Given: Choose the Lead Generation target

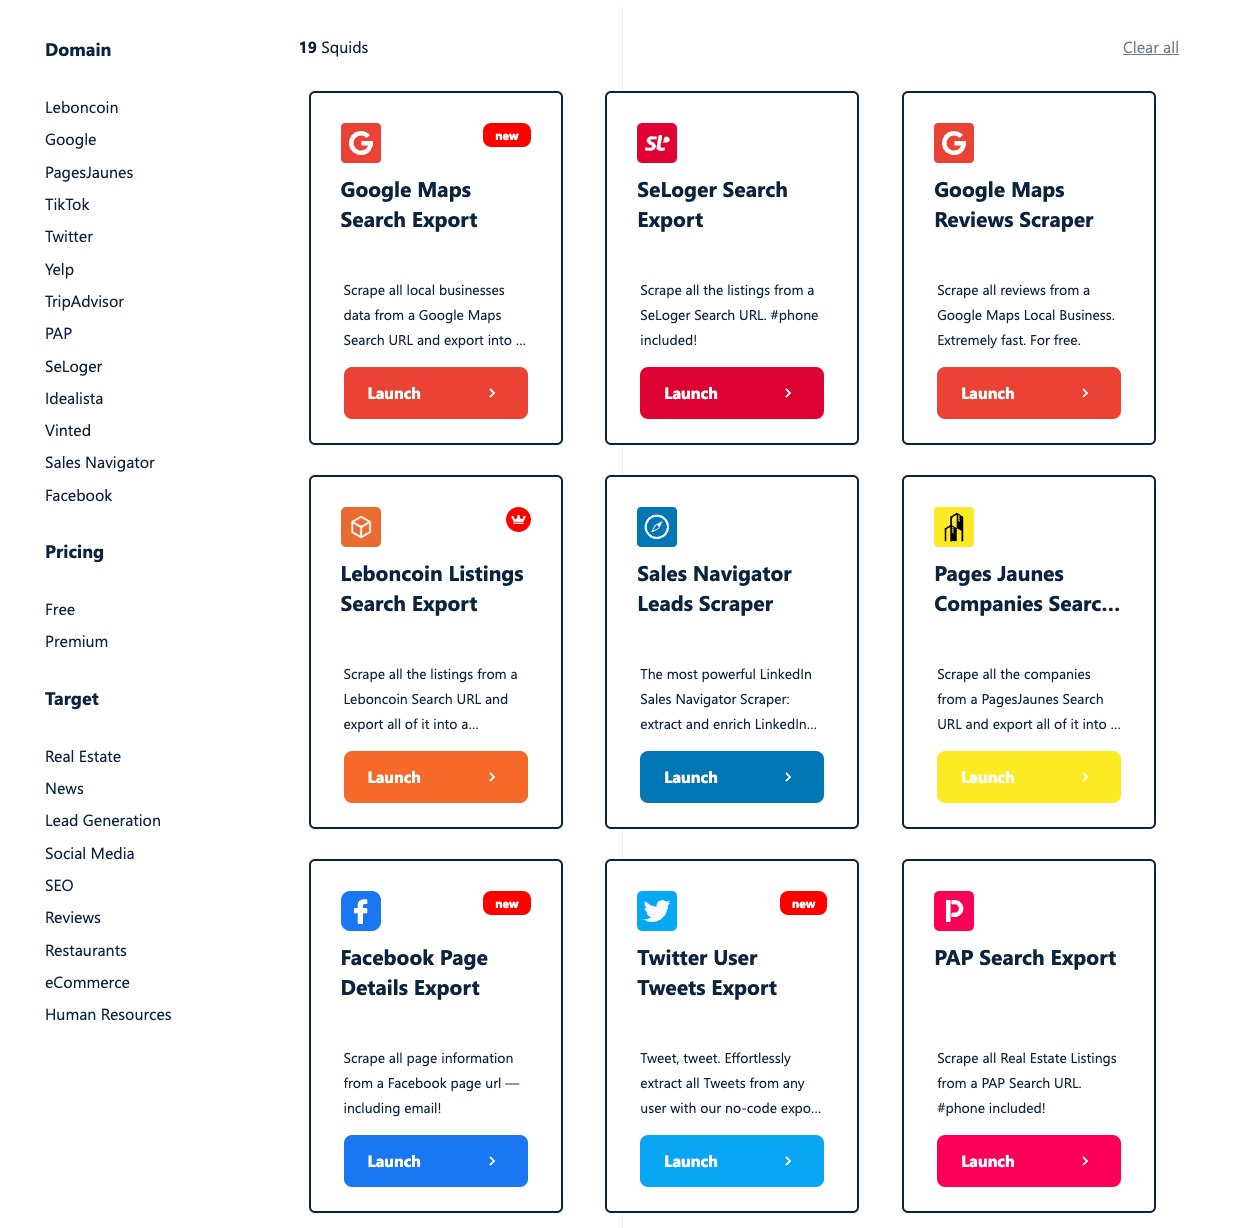Looking at the screenshot, I should (x=103, y=821).
